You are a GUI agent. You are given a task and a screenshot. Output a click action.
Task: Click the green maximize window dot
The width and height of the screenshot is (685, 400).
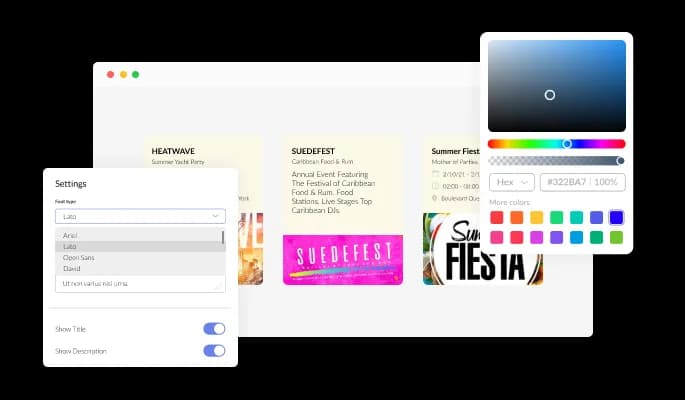coord(136,74)
